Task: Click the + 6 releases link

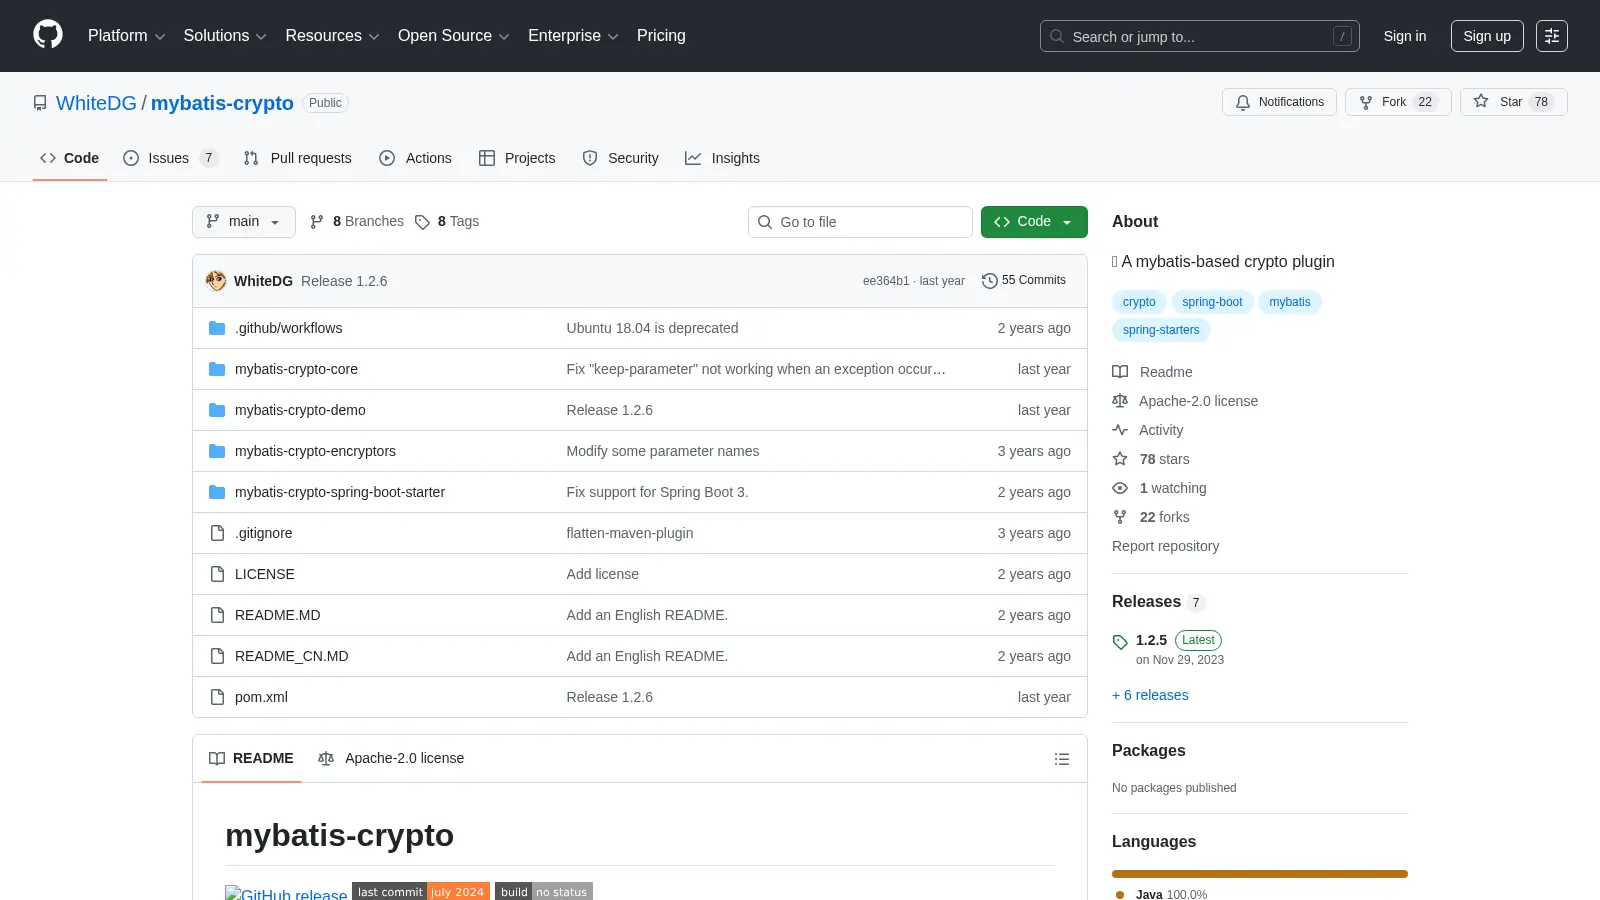Action: coord(1150,696)
